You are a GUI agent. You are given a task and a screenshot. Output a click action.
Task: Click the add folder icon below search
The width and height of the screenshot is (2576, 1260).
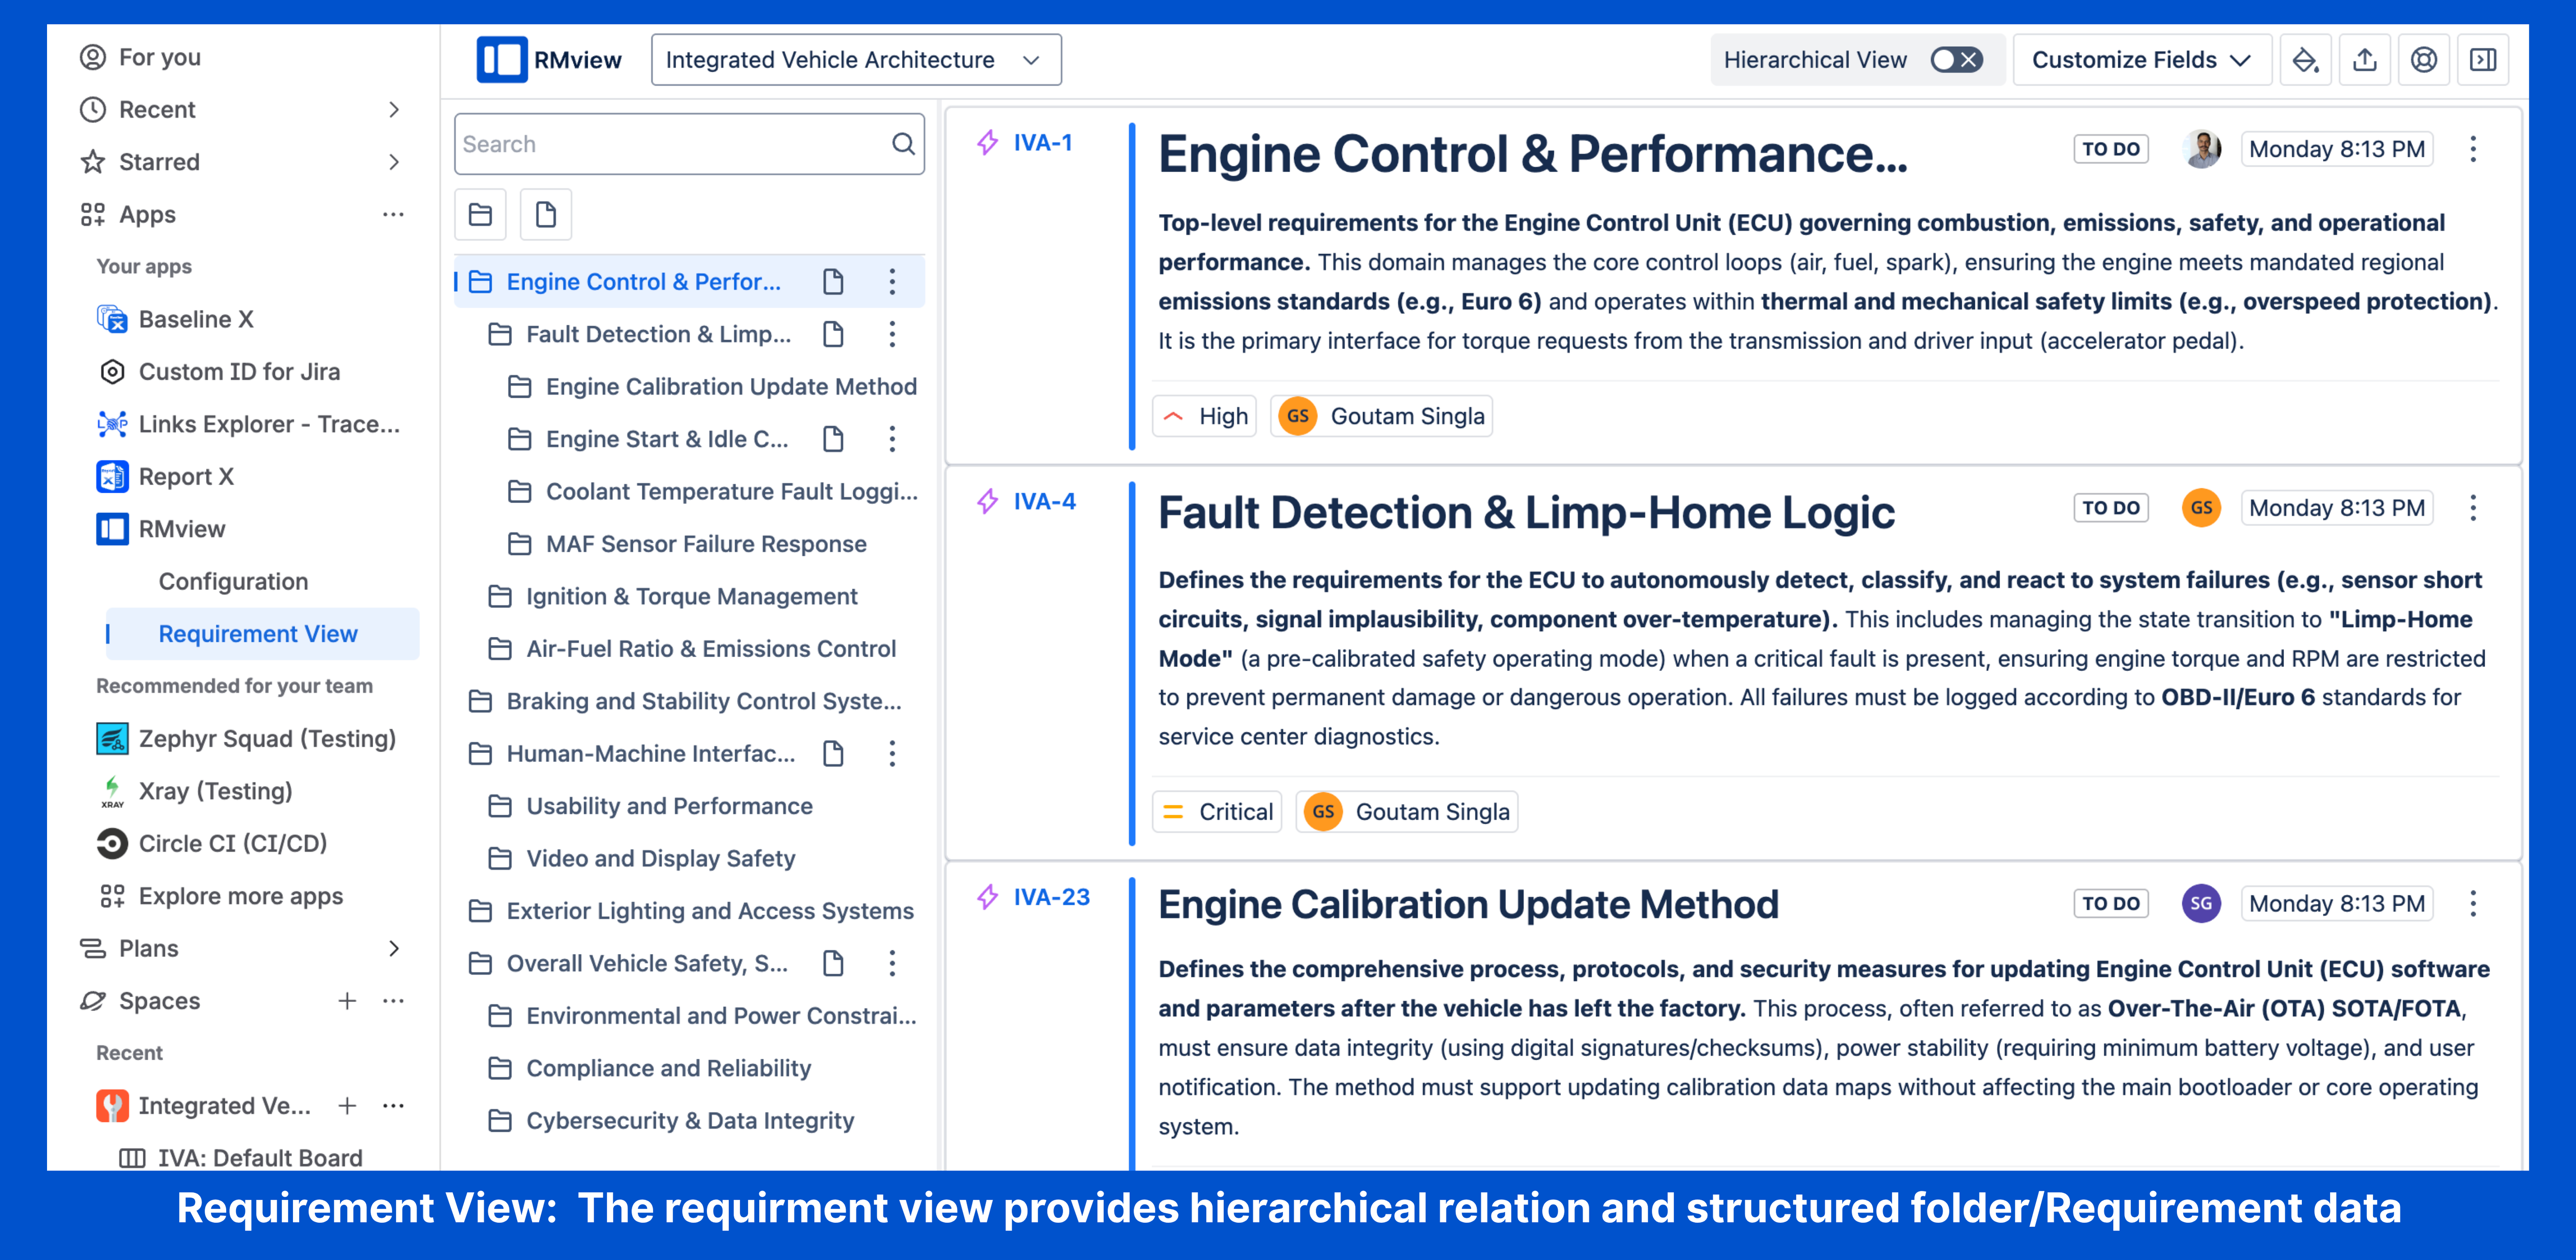[x=480, y=214]
